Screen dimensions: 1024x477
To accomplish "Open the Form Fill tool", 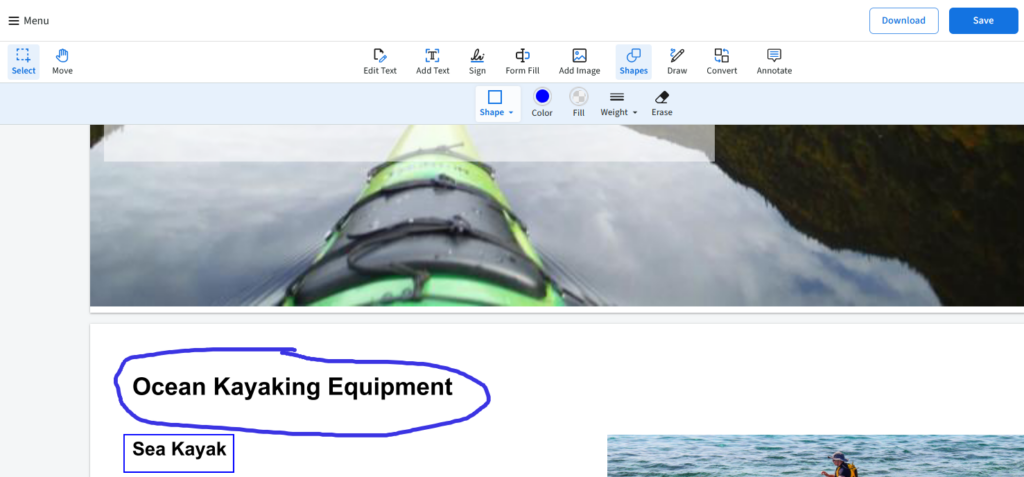I will point(522,62).
